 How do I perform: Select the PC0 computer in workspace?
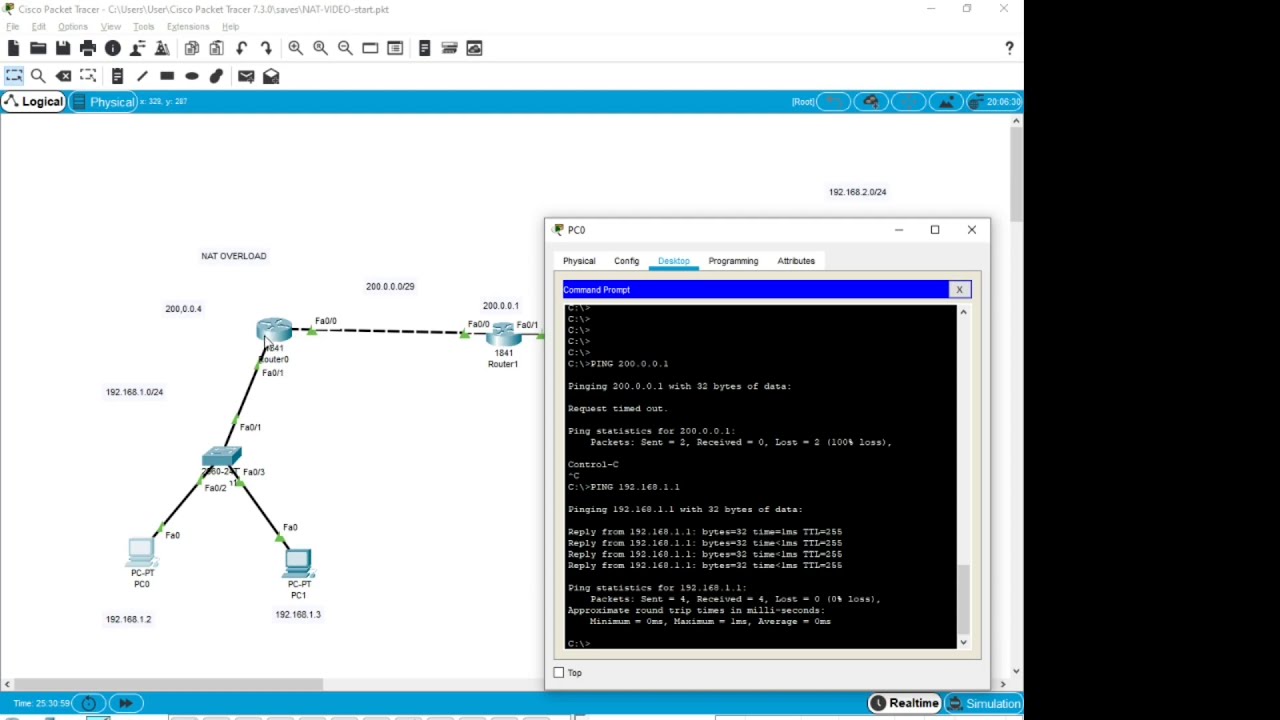click(x=141, y=553)
